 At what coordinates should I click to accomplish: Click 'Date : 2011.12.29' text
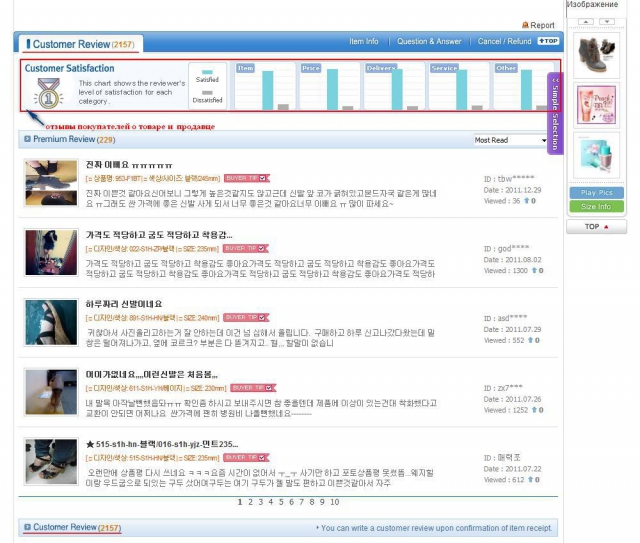[513, 190]
